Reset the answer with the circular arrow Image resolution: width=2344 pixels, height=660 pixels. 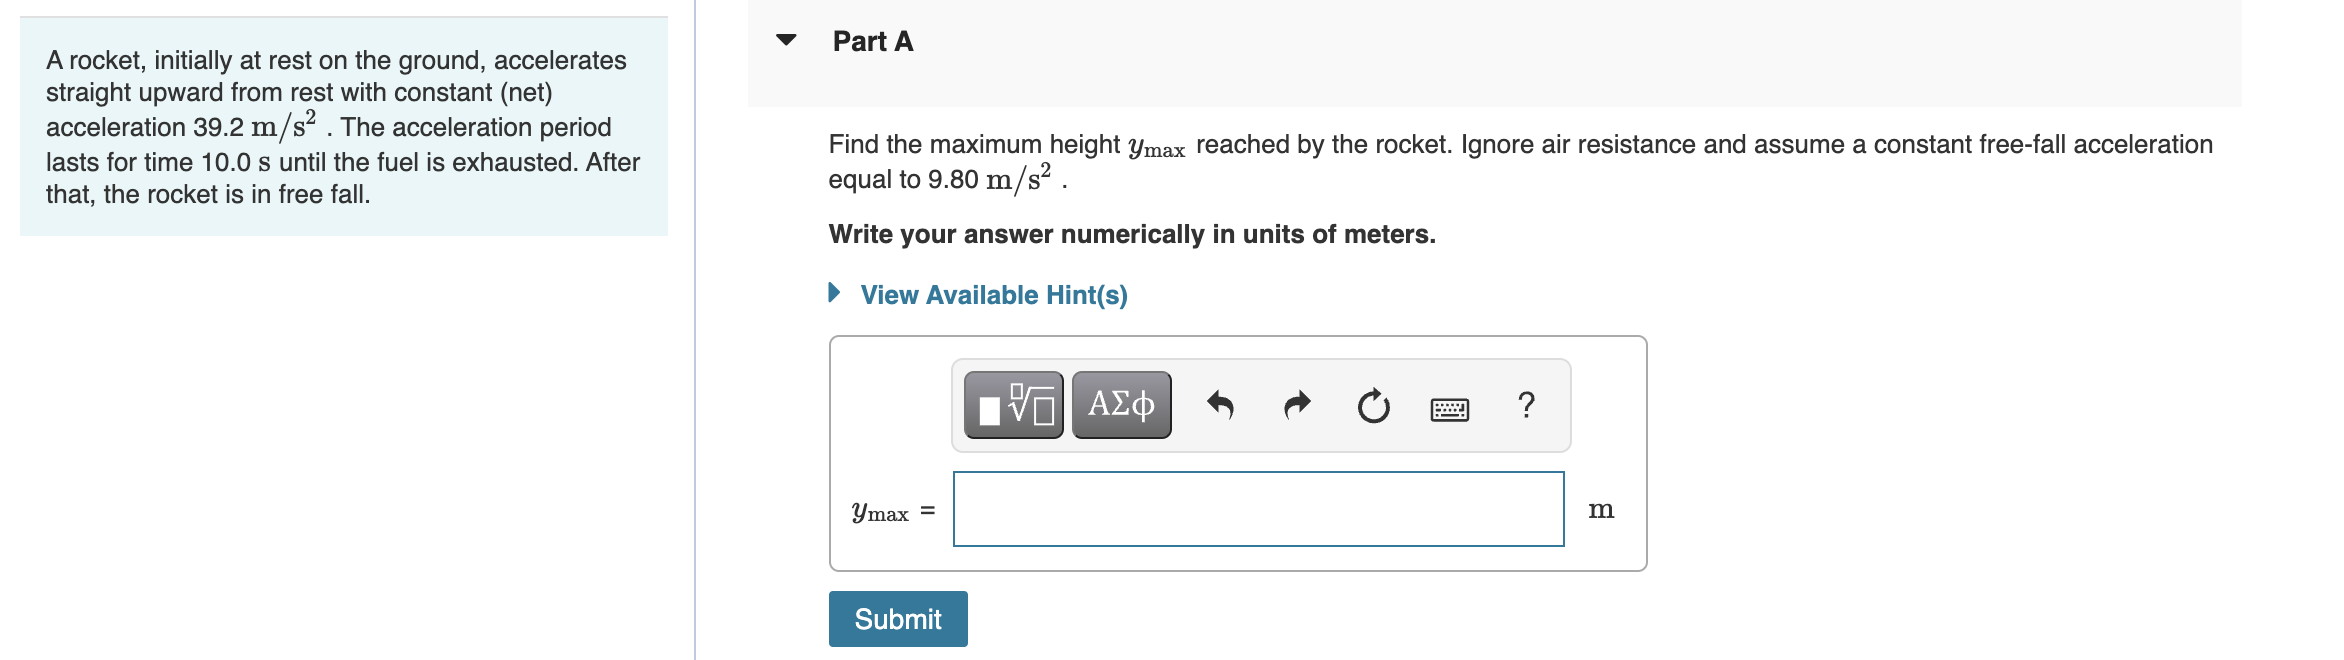pyautogui.click(x=1372, y=405)
